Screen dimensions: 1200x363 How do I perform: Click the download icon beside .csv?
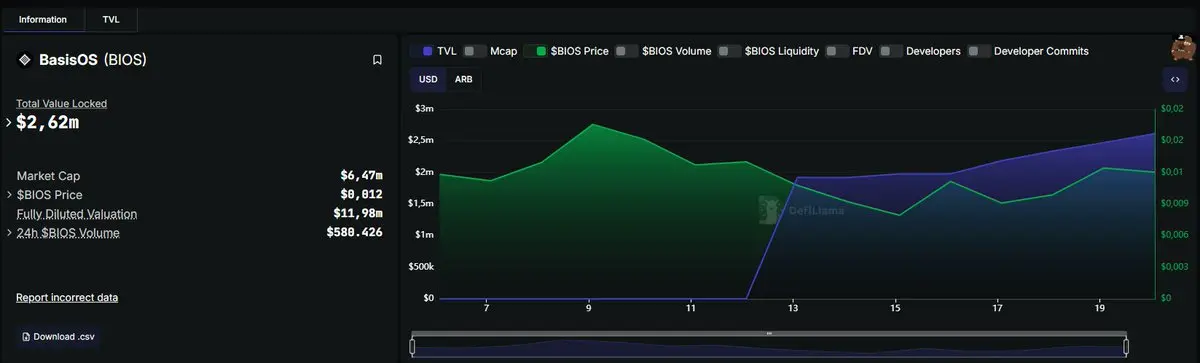26,337
